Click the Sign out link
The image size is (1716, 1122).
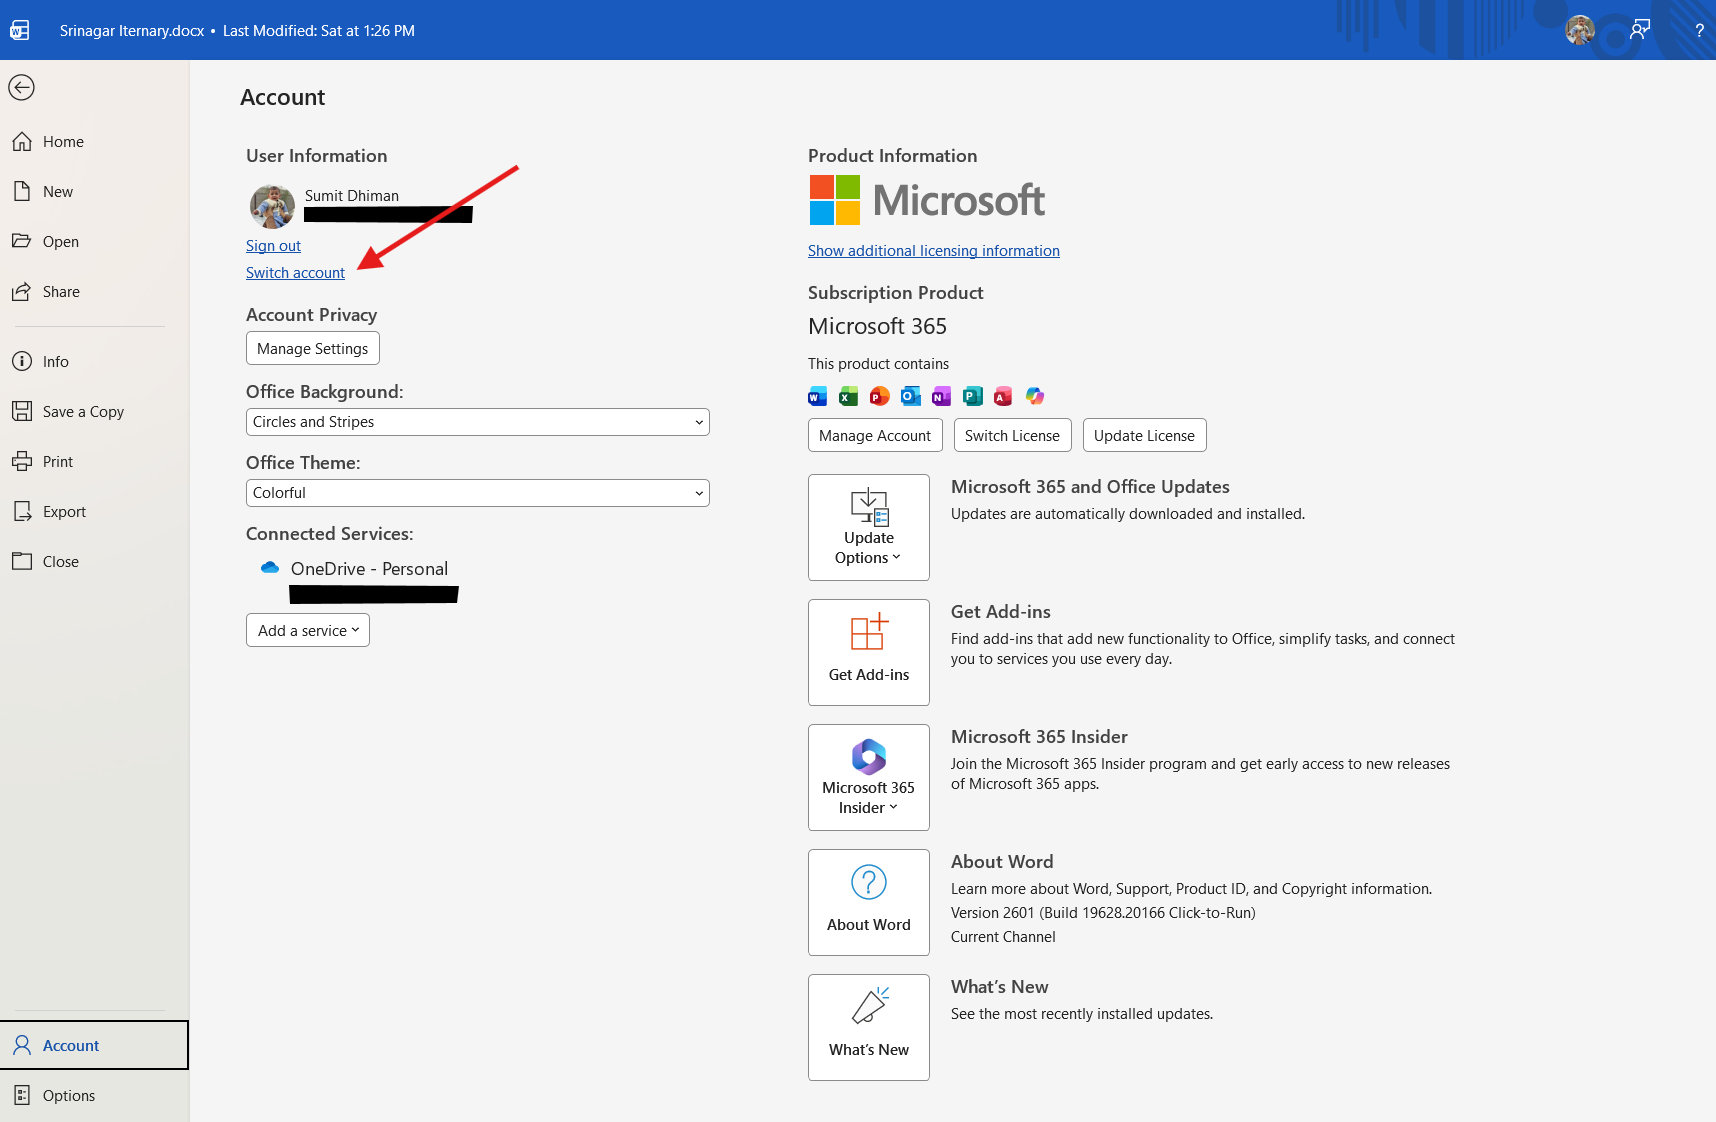point(273,246)
